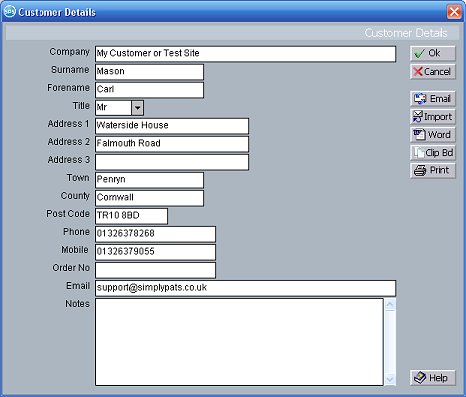Click the Mobile field 01326379055
Image resolution: width=466 pixels, height=397 pixels.
155,252
